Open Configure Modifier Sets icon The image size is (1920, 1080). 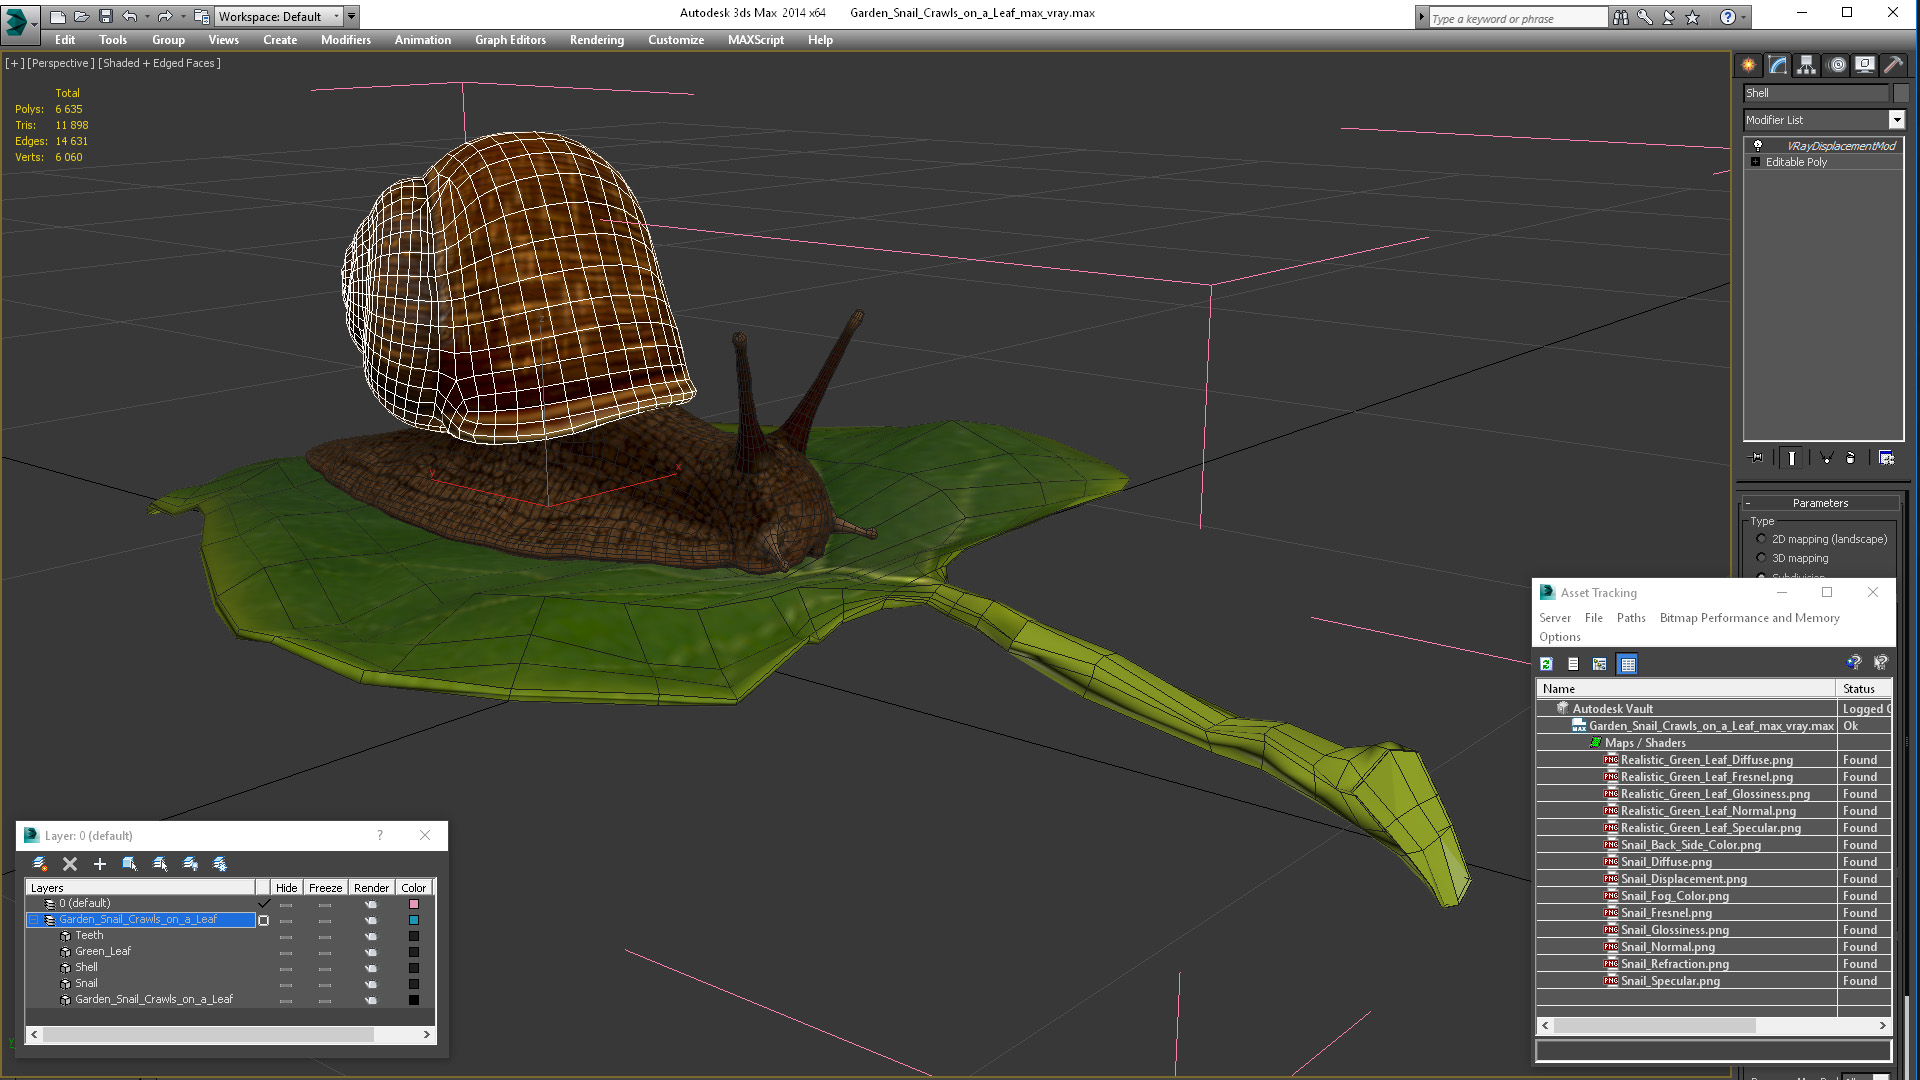coord(1886,458)
